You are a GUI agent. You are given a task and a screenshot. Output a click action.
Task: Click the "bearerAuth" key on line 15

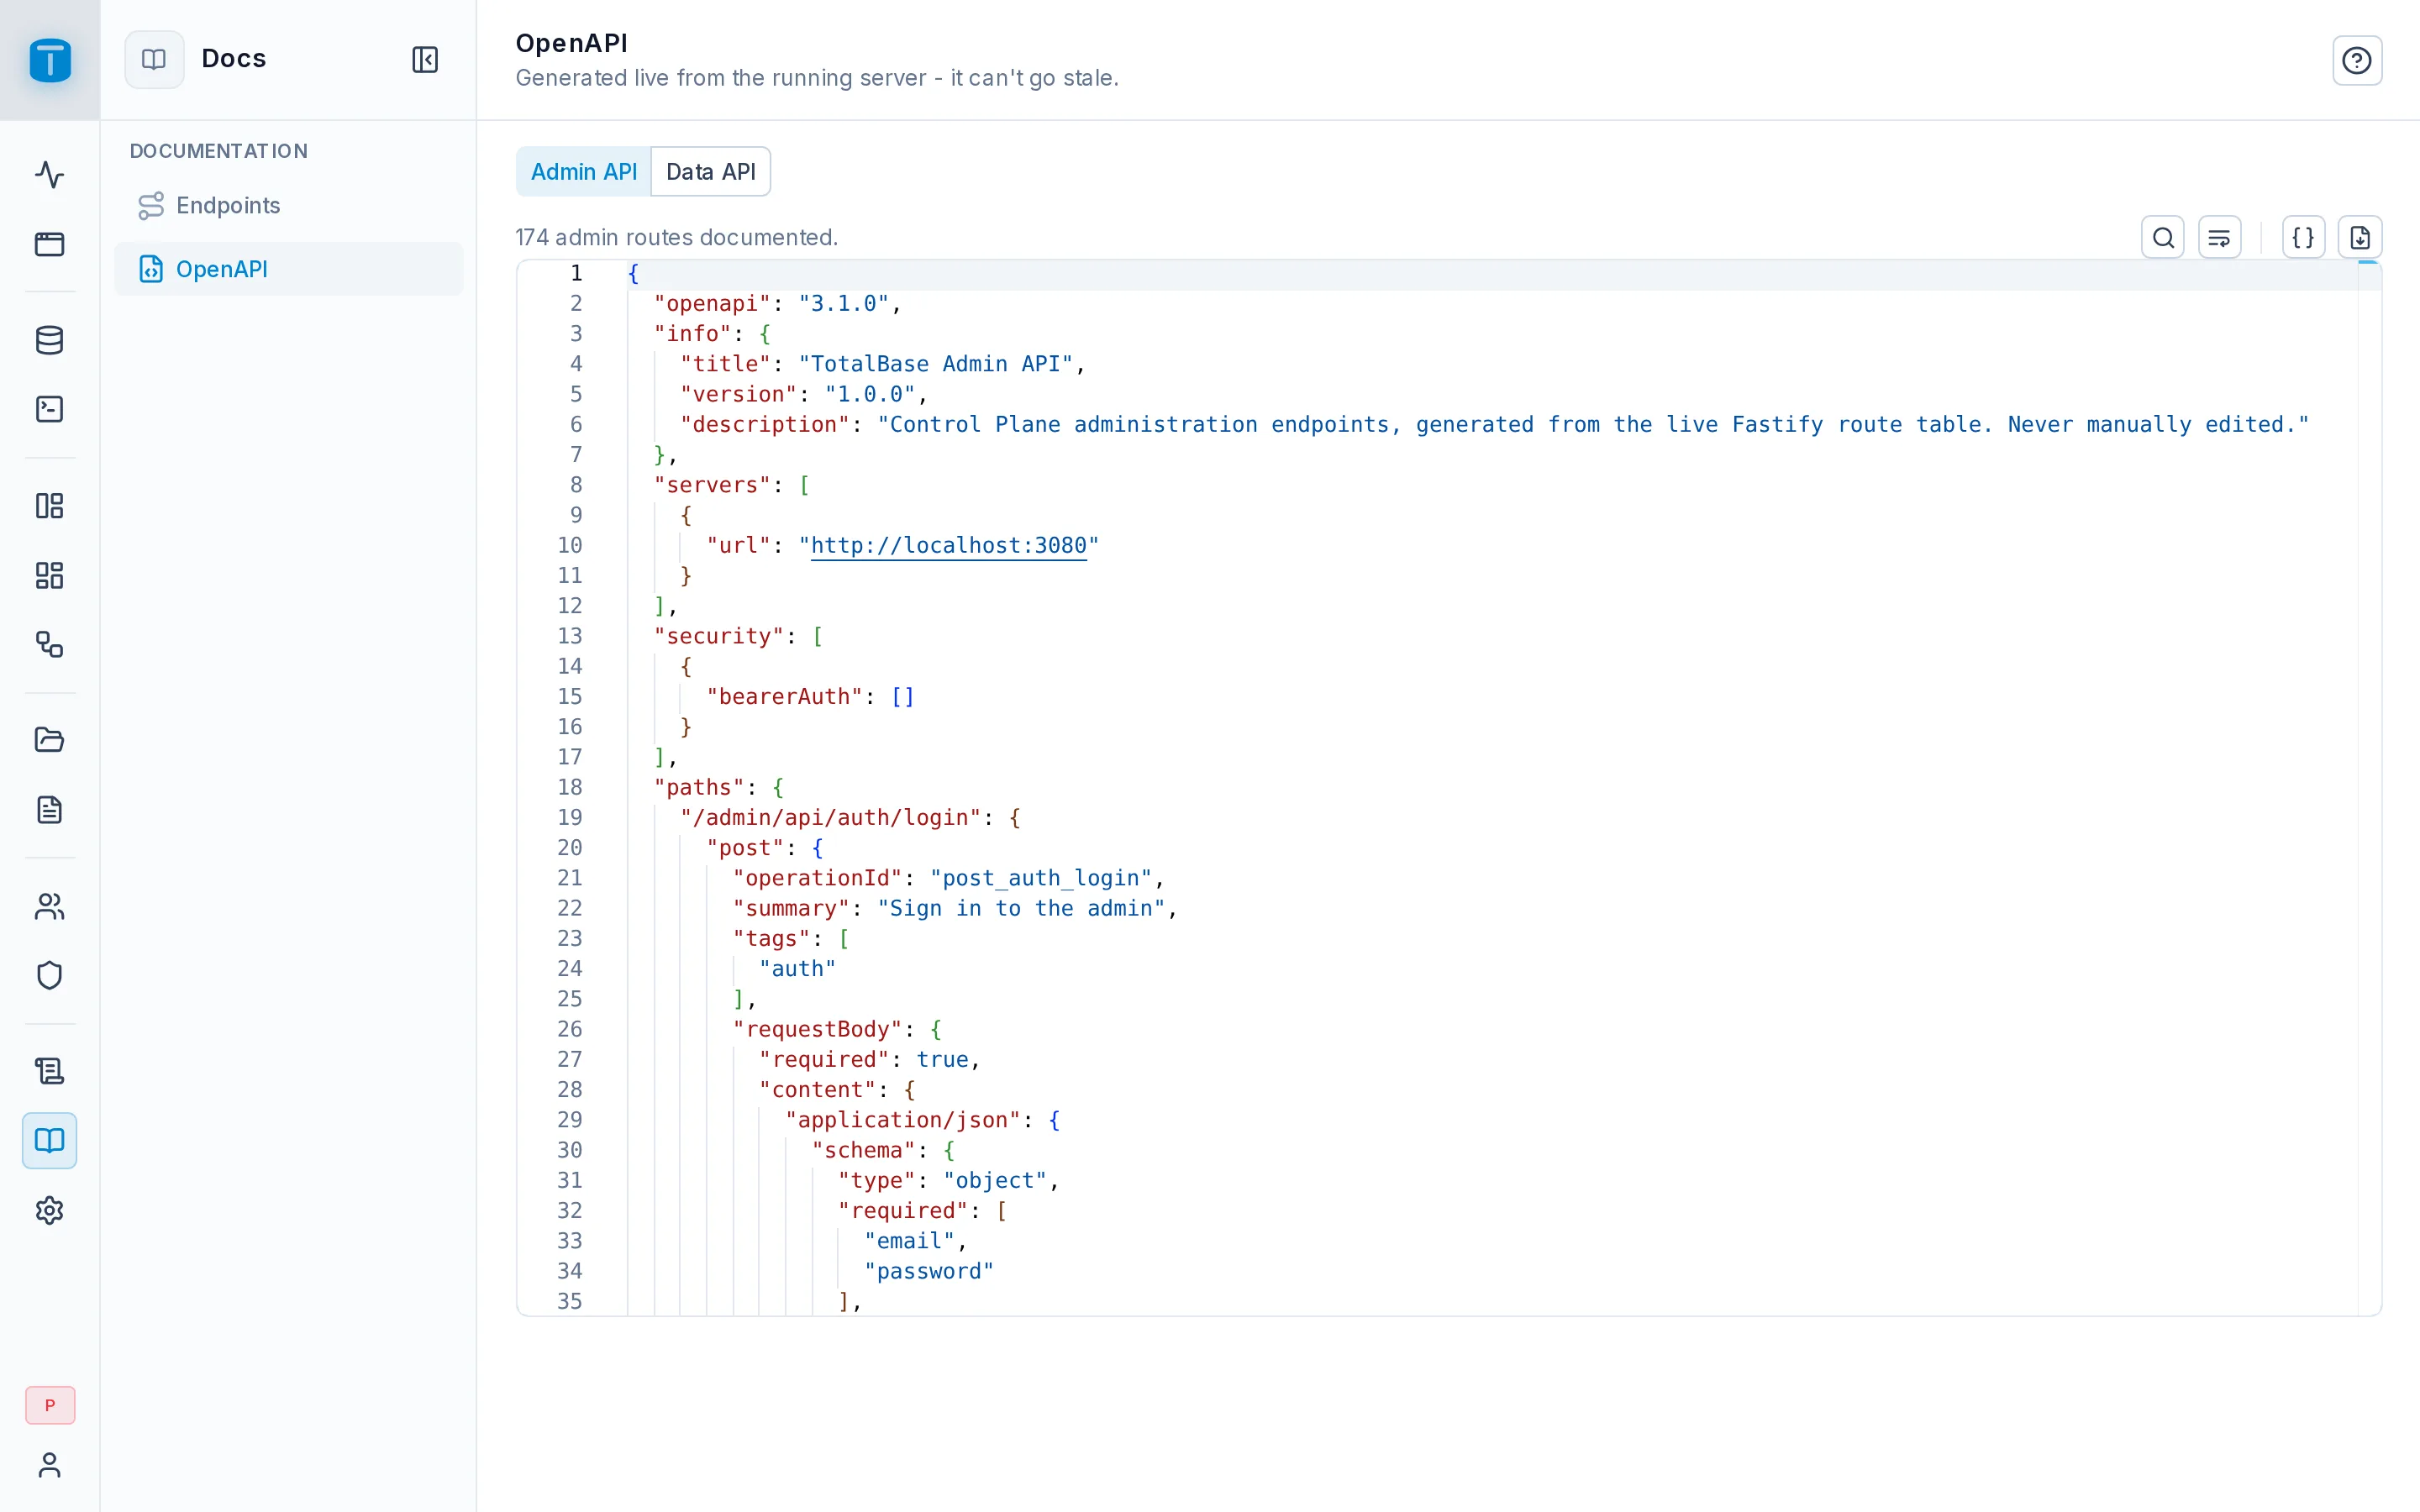tap(785, 696)
